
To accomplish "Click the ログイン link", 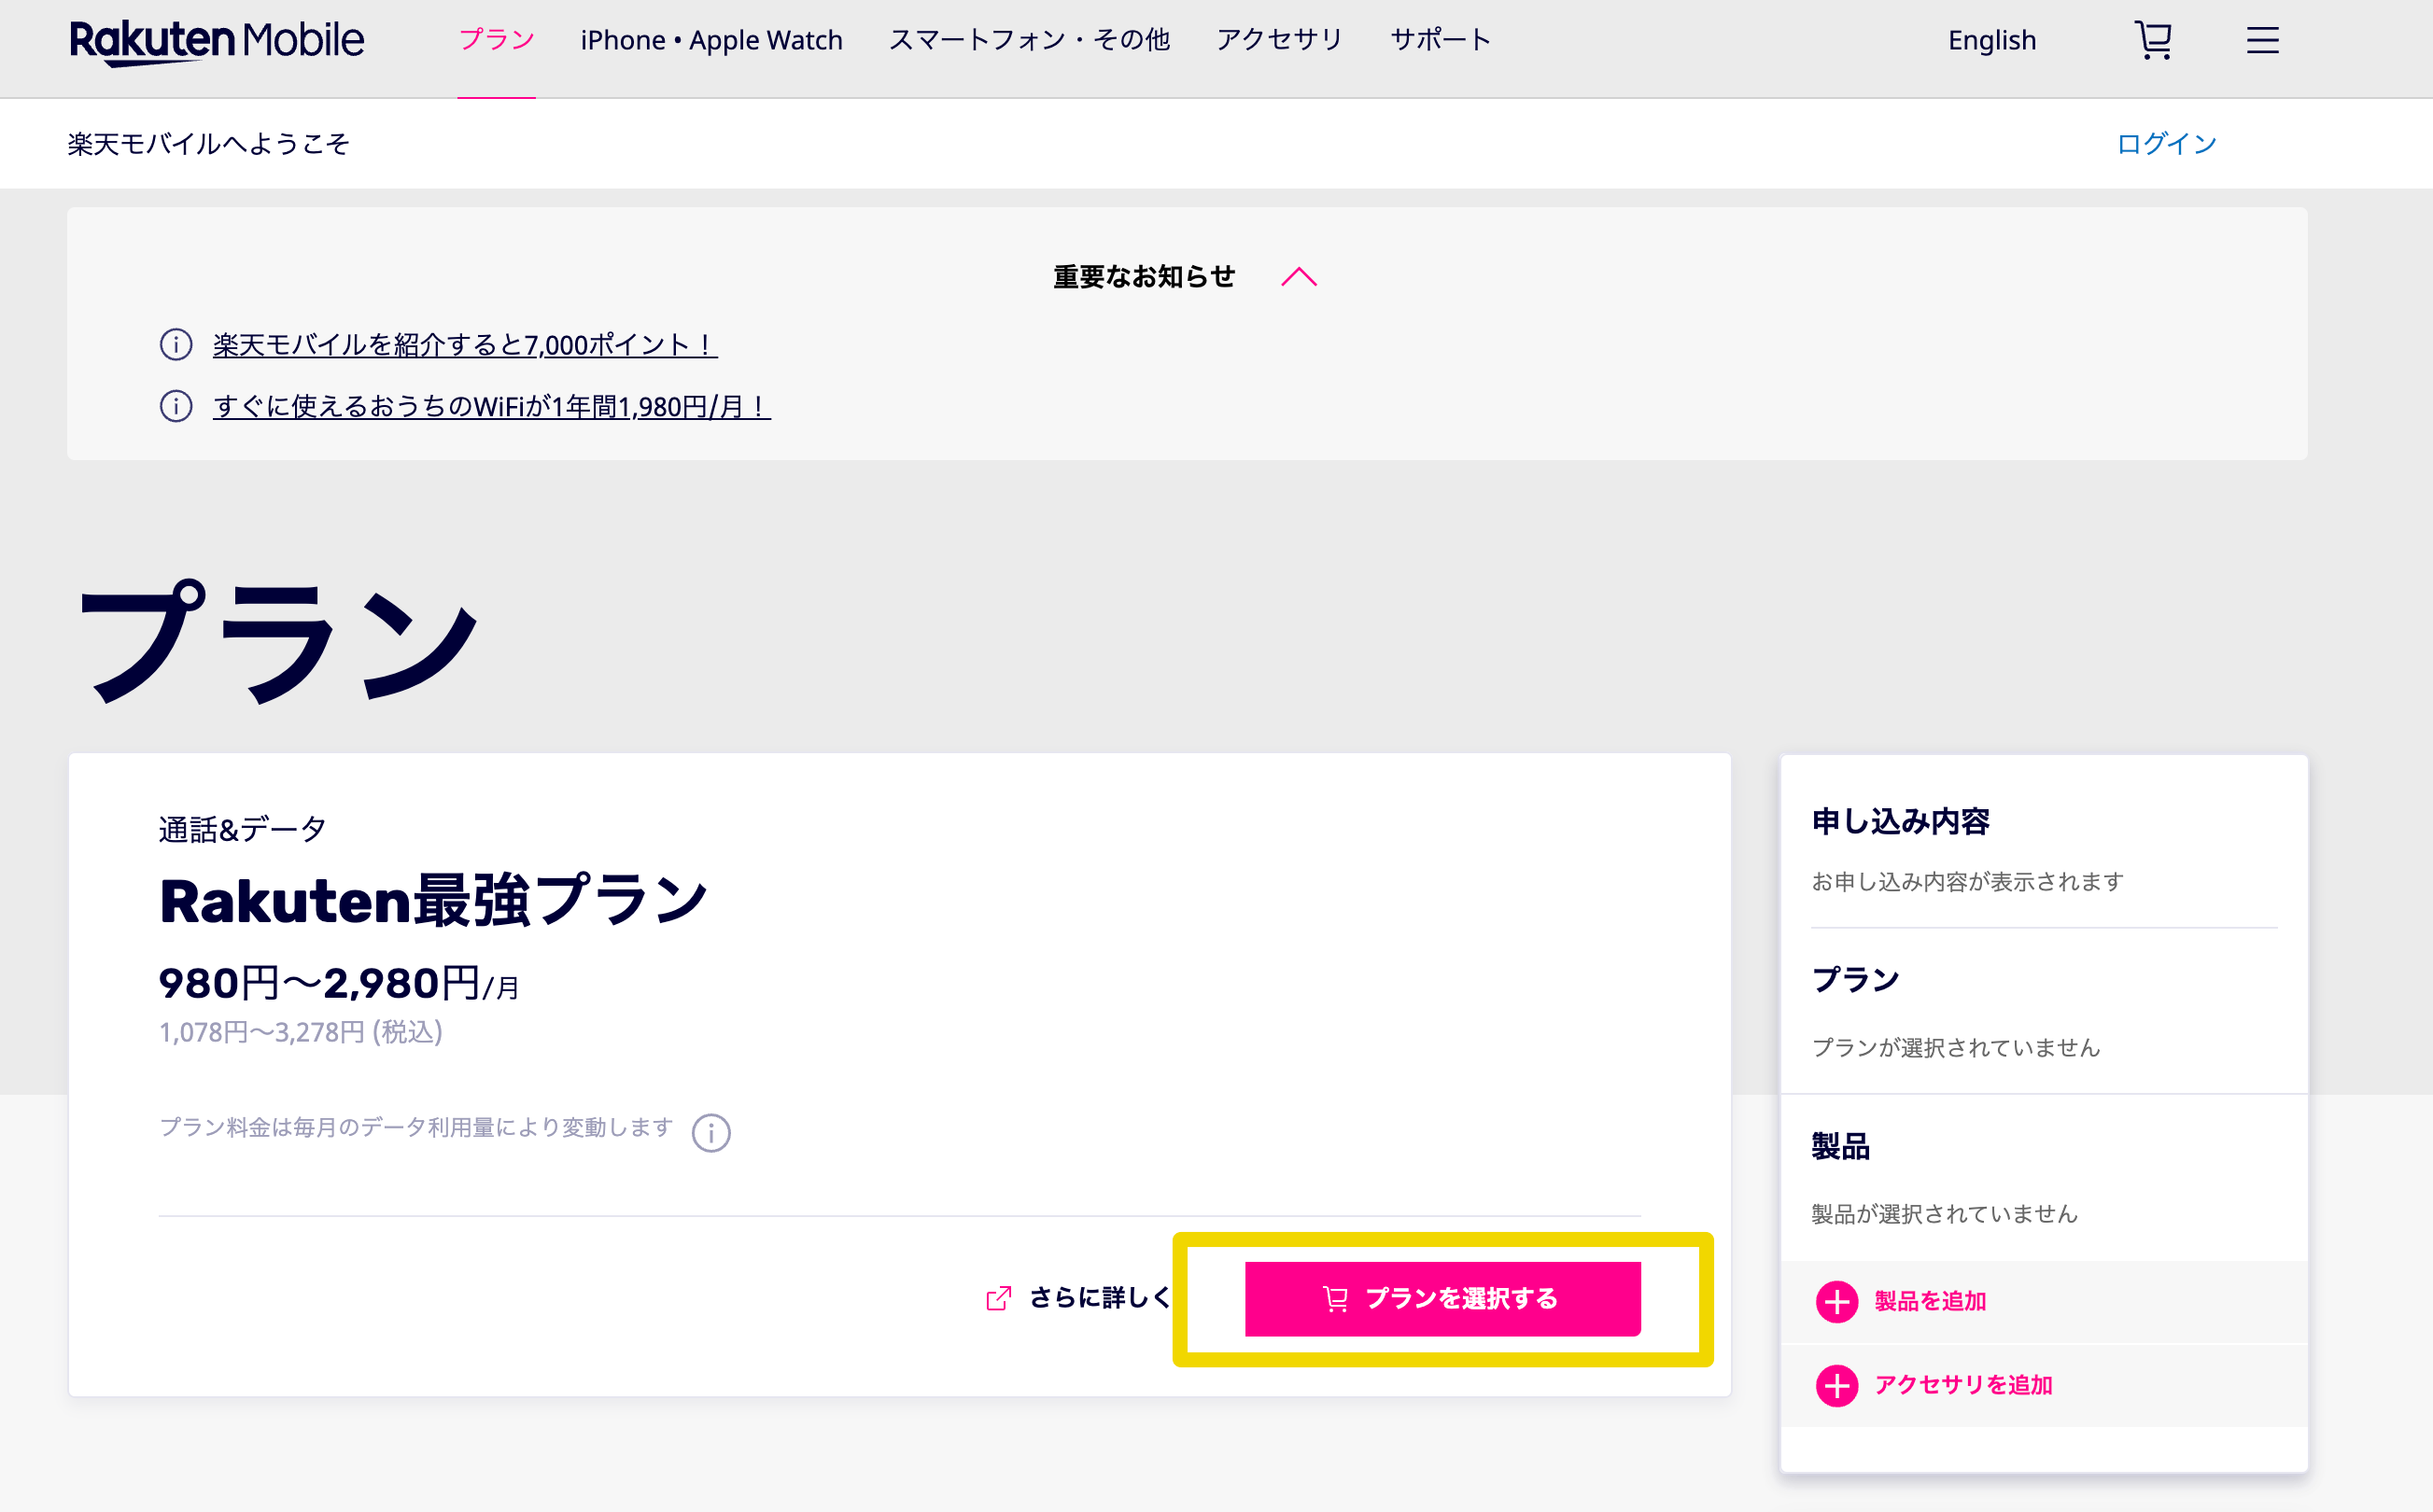I will pos(2166,144).
